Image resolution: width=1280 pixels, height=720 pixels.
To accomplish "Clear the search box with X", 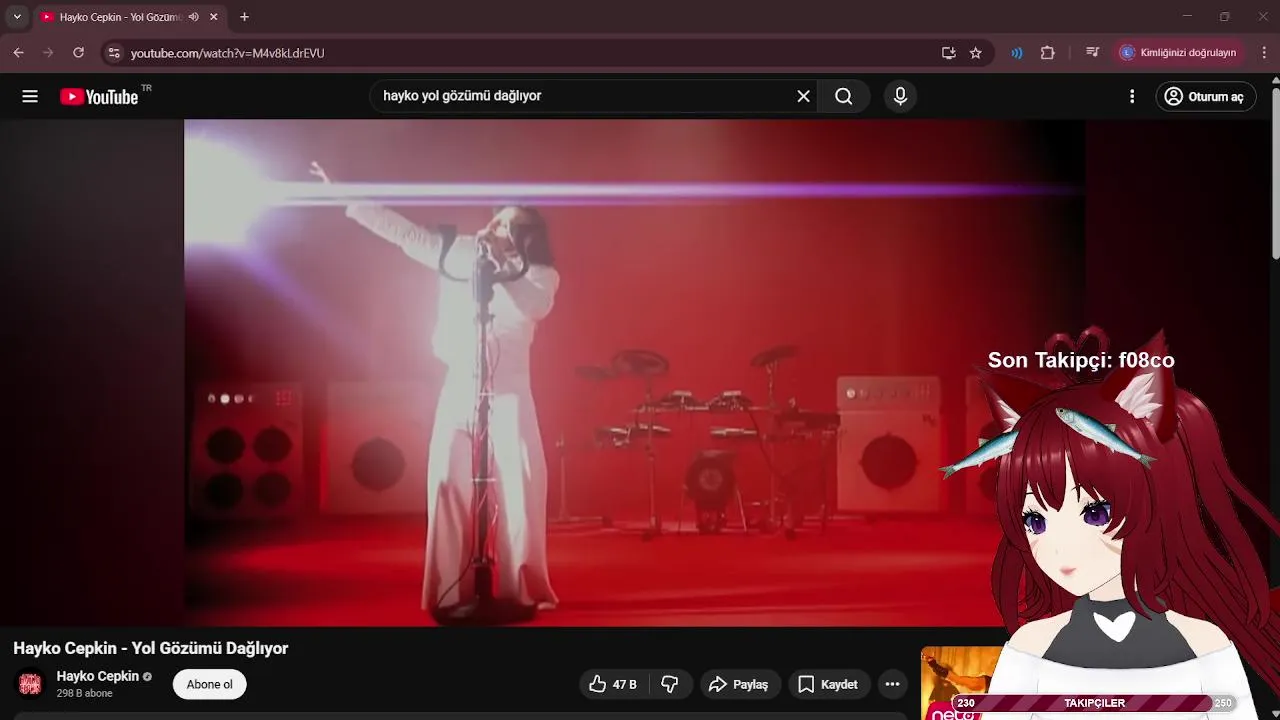I will [803, 96].
